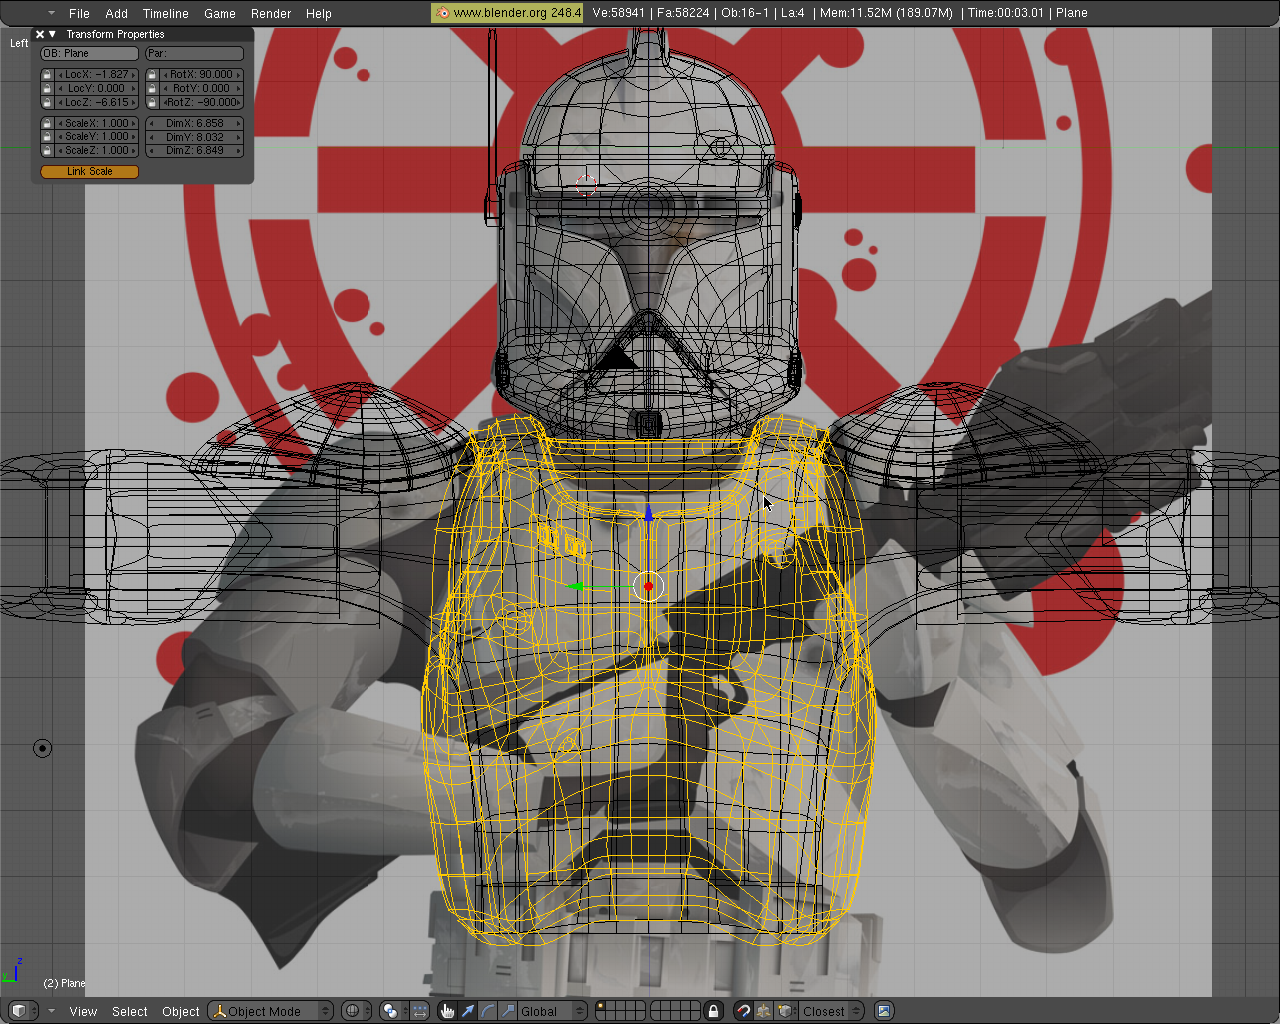This screenshot has height=1024, width=1280.
Task: Open the File menu
Action: tap(79, 13)
